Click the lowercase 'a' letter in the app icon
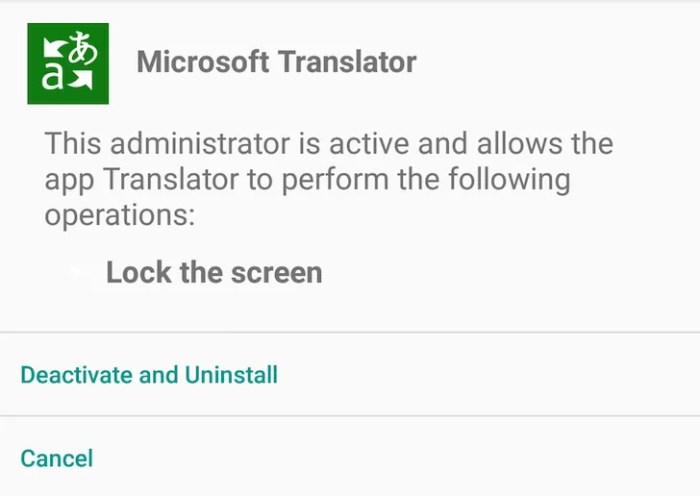The width and height of the screenshot is (700, 496). pyautogui.click(x=53, y=78)
